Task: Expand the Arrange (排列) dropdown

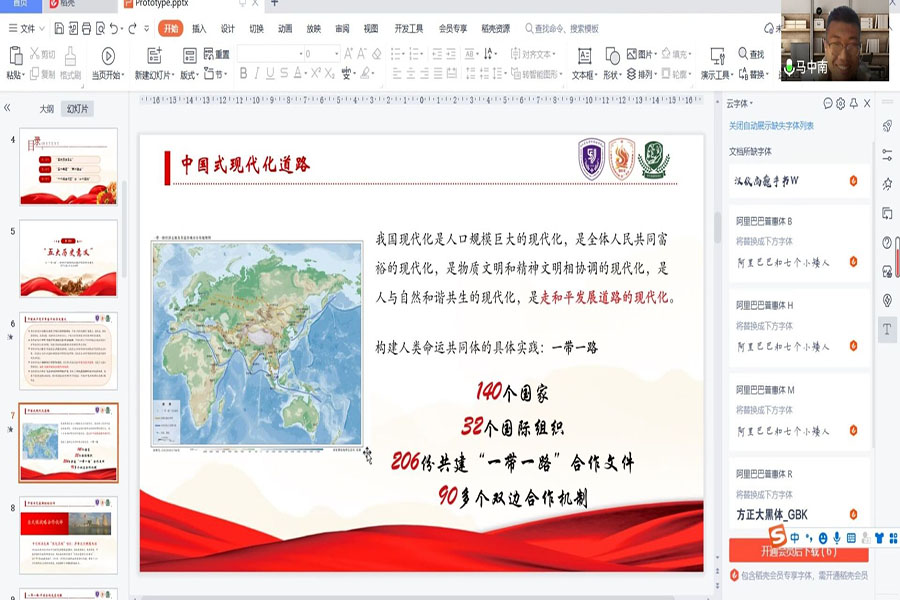Action: coord(641,74)
